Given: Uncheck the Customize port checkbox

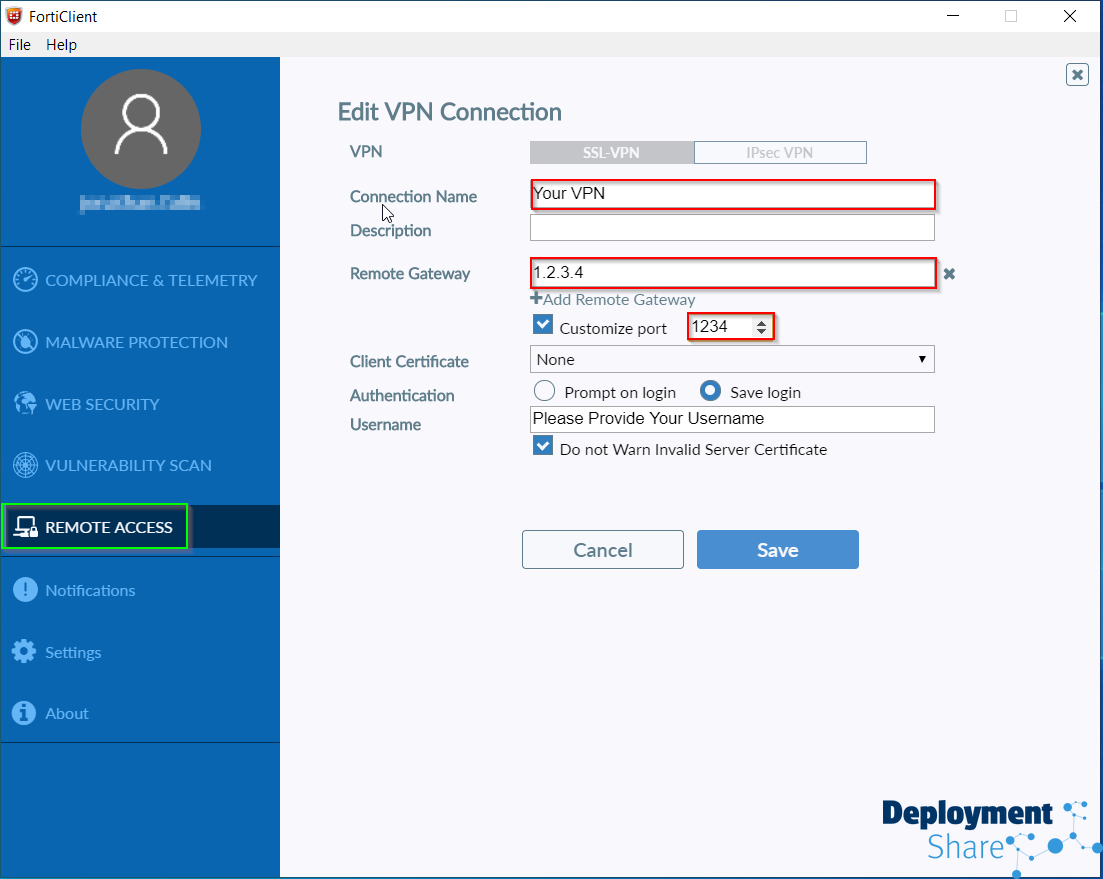Looking at the screenshot, I should (543, 325).
